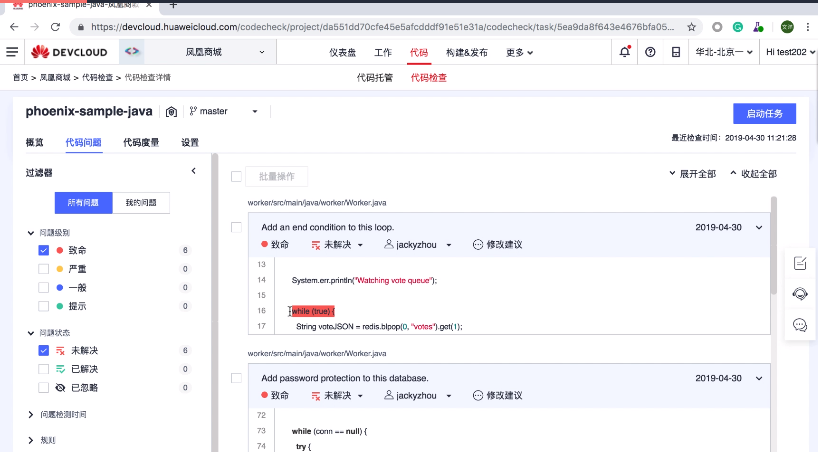Collapse the 'Add an end condition' issue chevron

[759, 228]
